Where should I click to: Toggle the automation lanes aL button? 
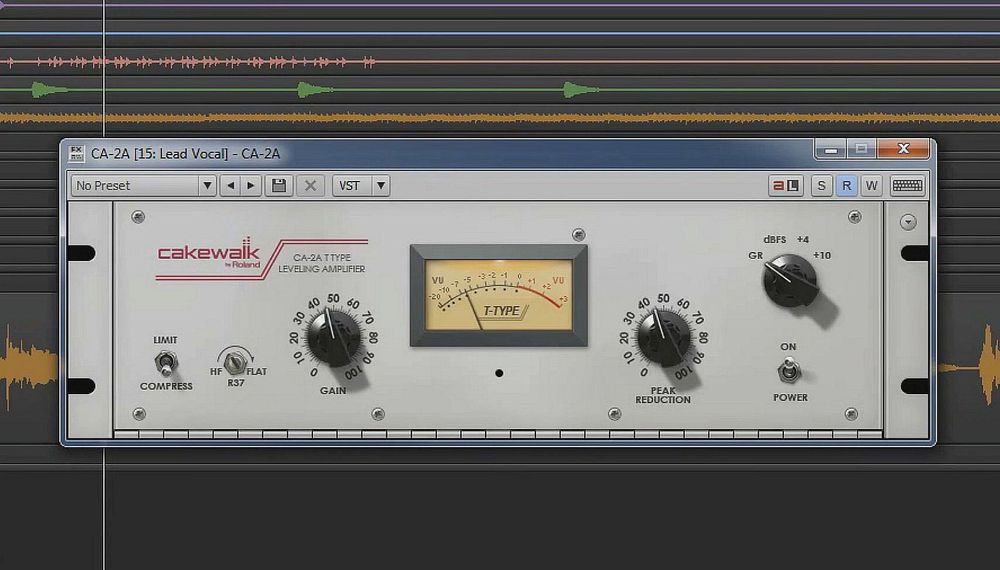786,186
